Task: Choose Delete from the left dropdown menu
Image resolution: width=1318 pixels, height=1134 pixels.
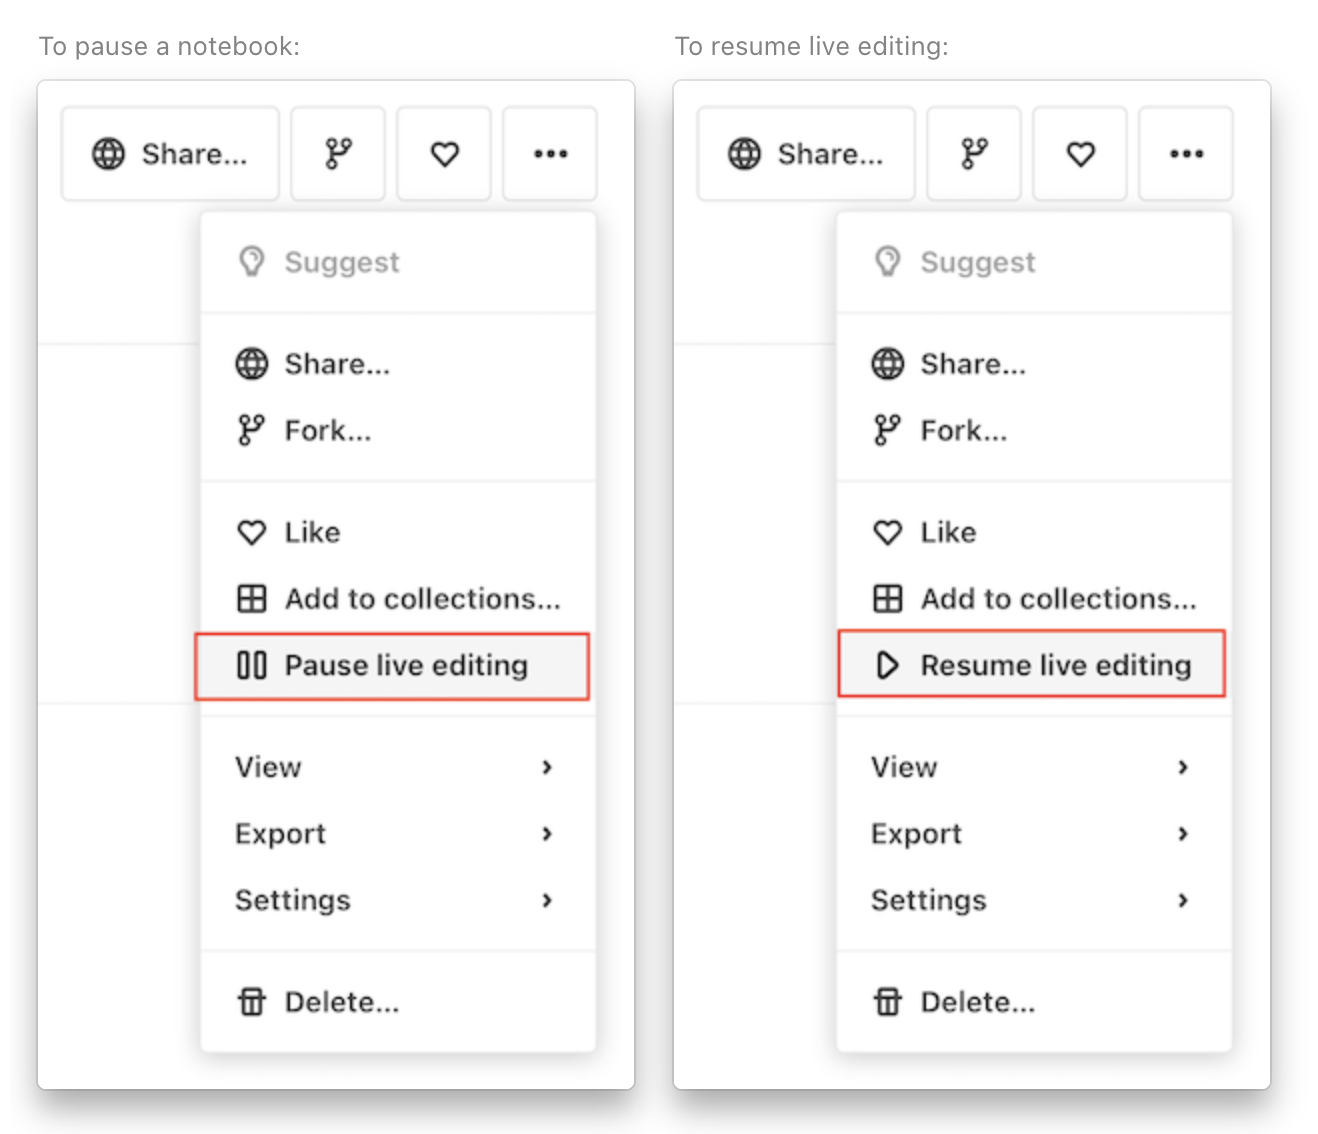Action: coord(340,1001)
